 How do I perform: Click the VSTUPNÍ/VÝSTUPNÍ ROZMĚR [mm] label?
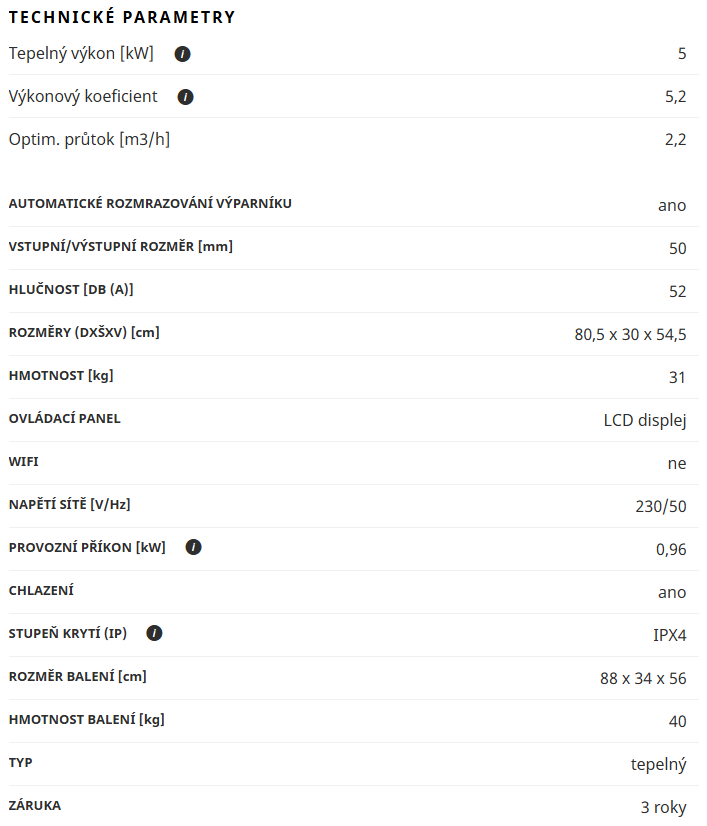click(x=121, y=247)
